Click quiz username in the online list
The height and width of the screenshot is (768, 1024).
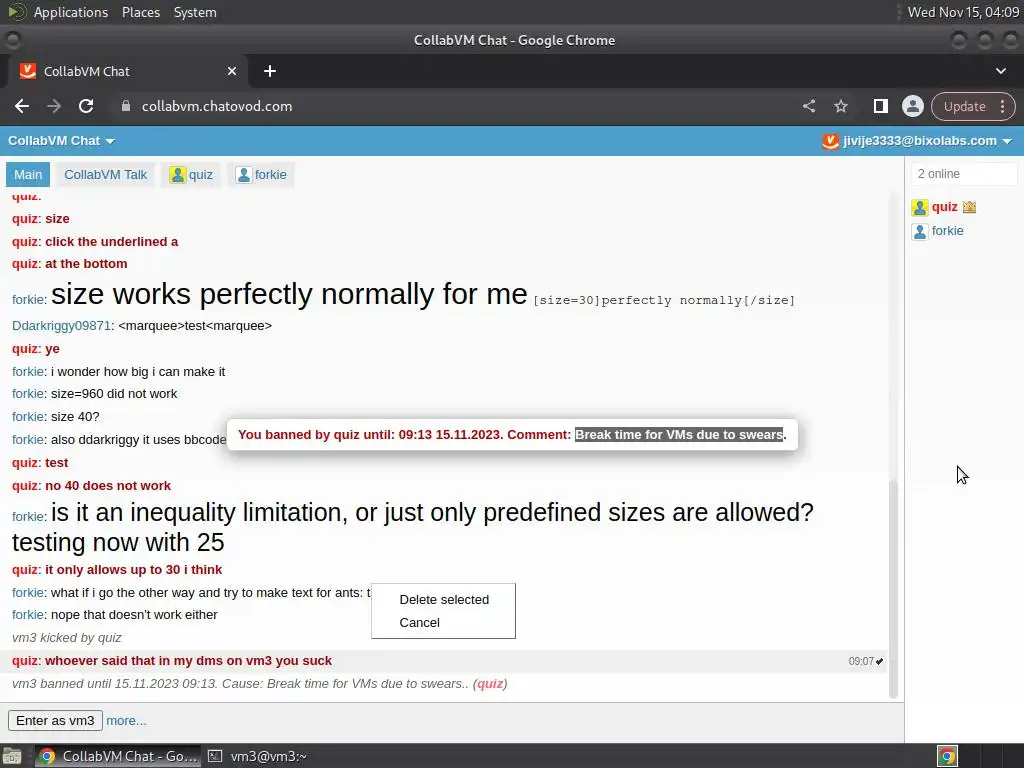(944, 207)
